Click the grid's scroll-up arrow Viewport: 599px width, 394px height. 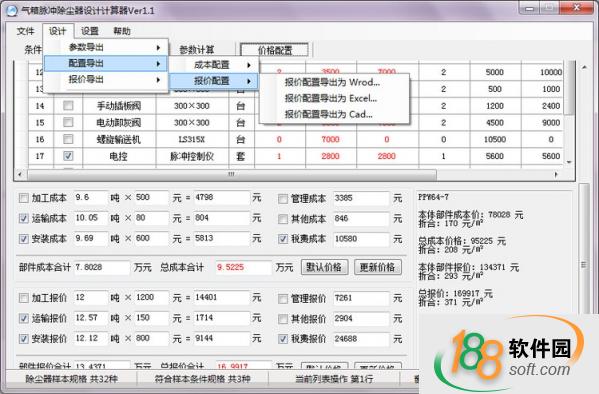[x=584, y=67]
